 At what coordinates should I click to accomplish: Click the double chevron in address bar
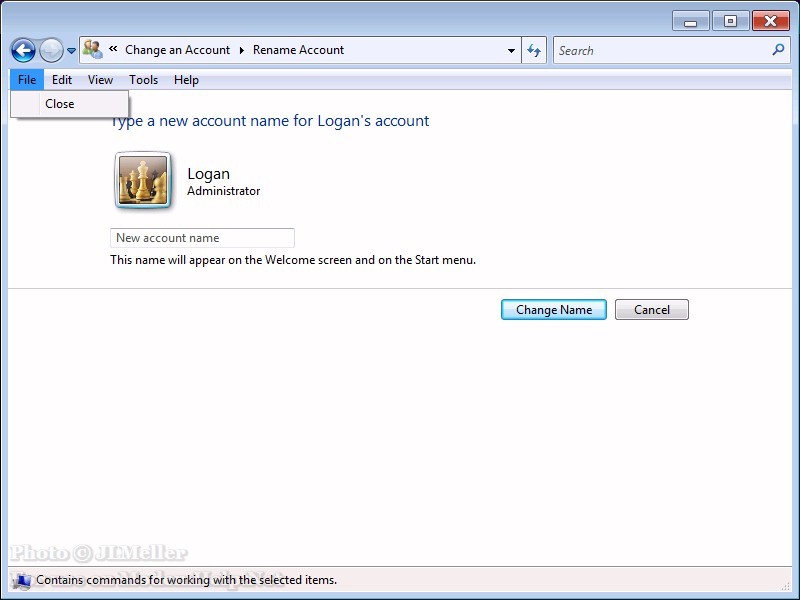113,49
